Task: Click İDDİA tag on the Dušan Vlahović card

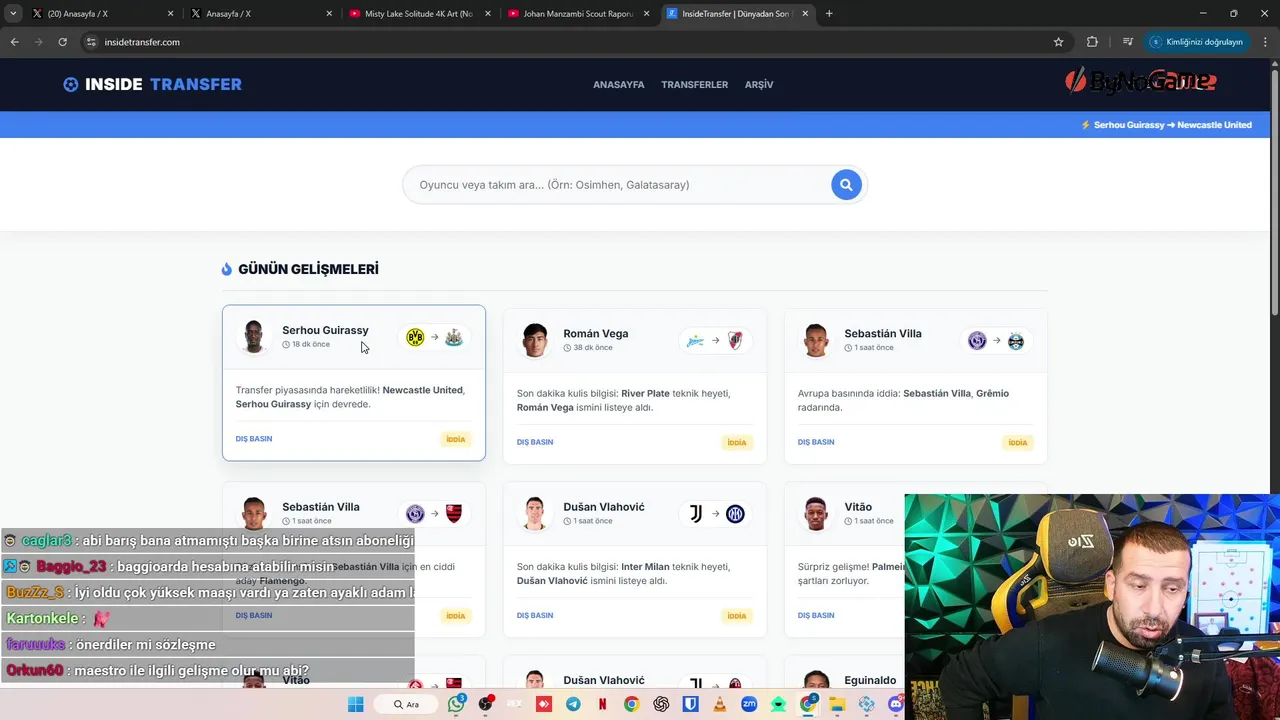Action: (x=737, y=616)
